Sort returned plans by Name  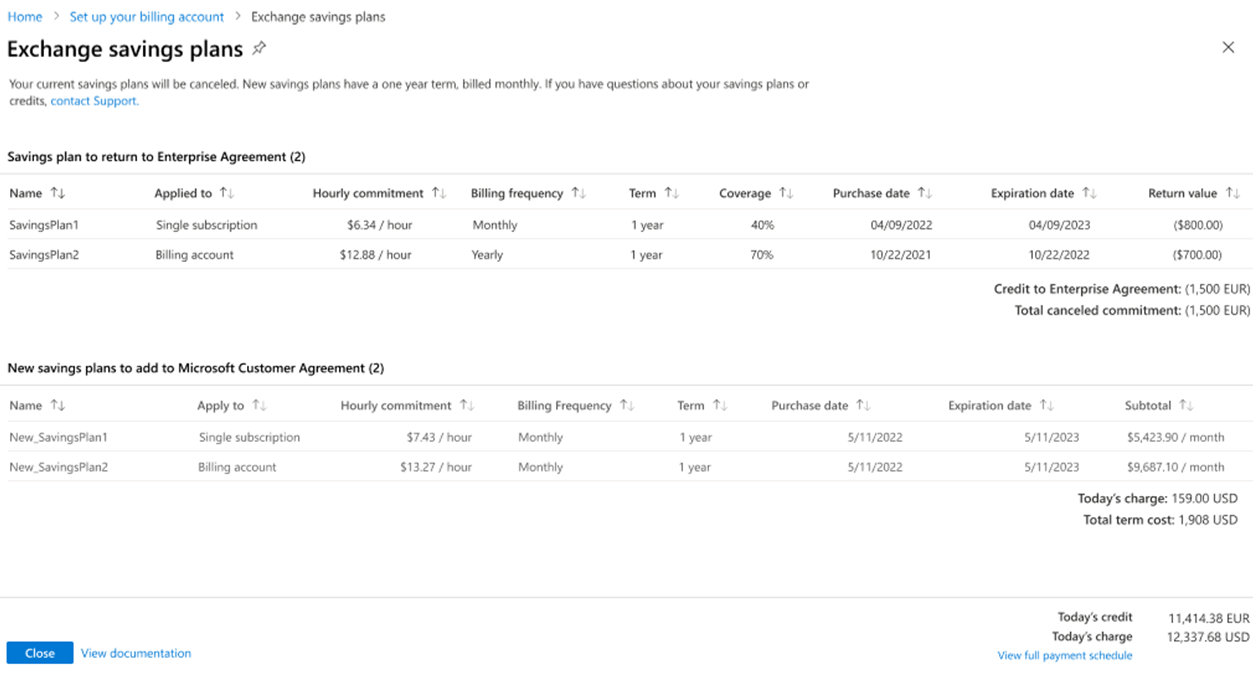57,194
